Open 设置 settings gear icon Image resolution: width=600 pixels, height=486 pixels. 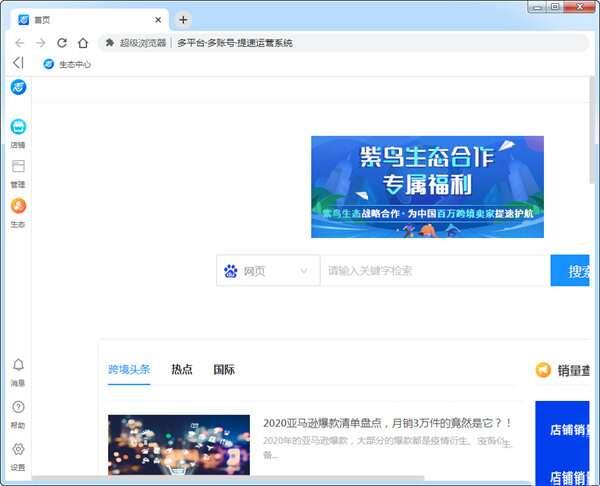click(x=18, y=450)
